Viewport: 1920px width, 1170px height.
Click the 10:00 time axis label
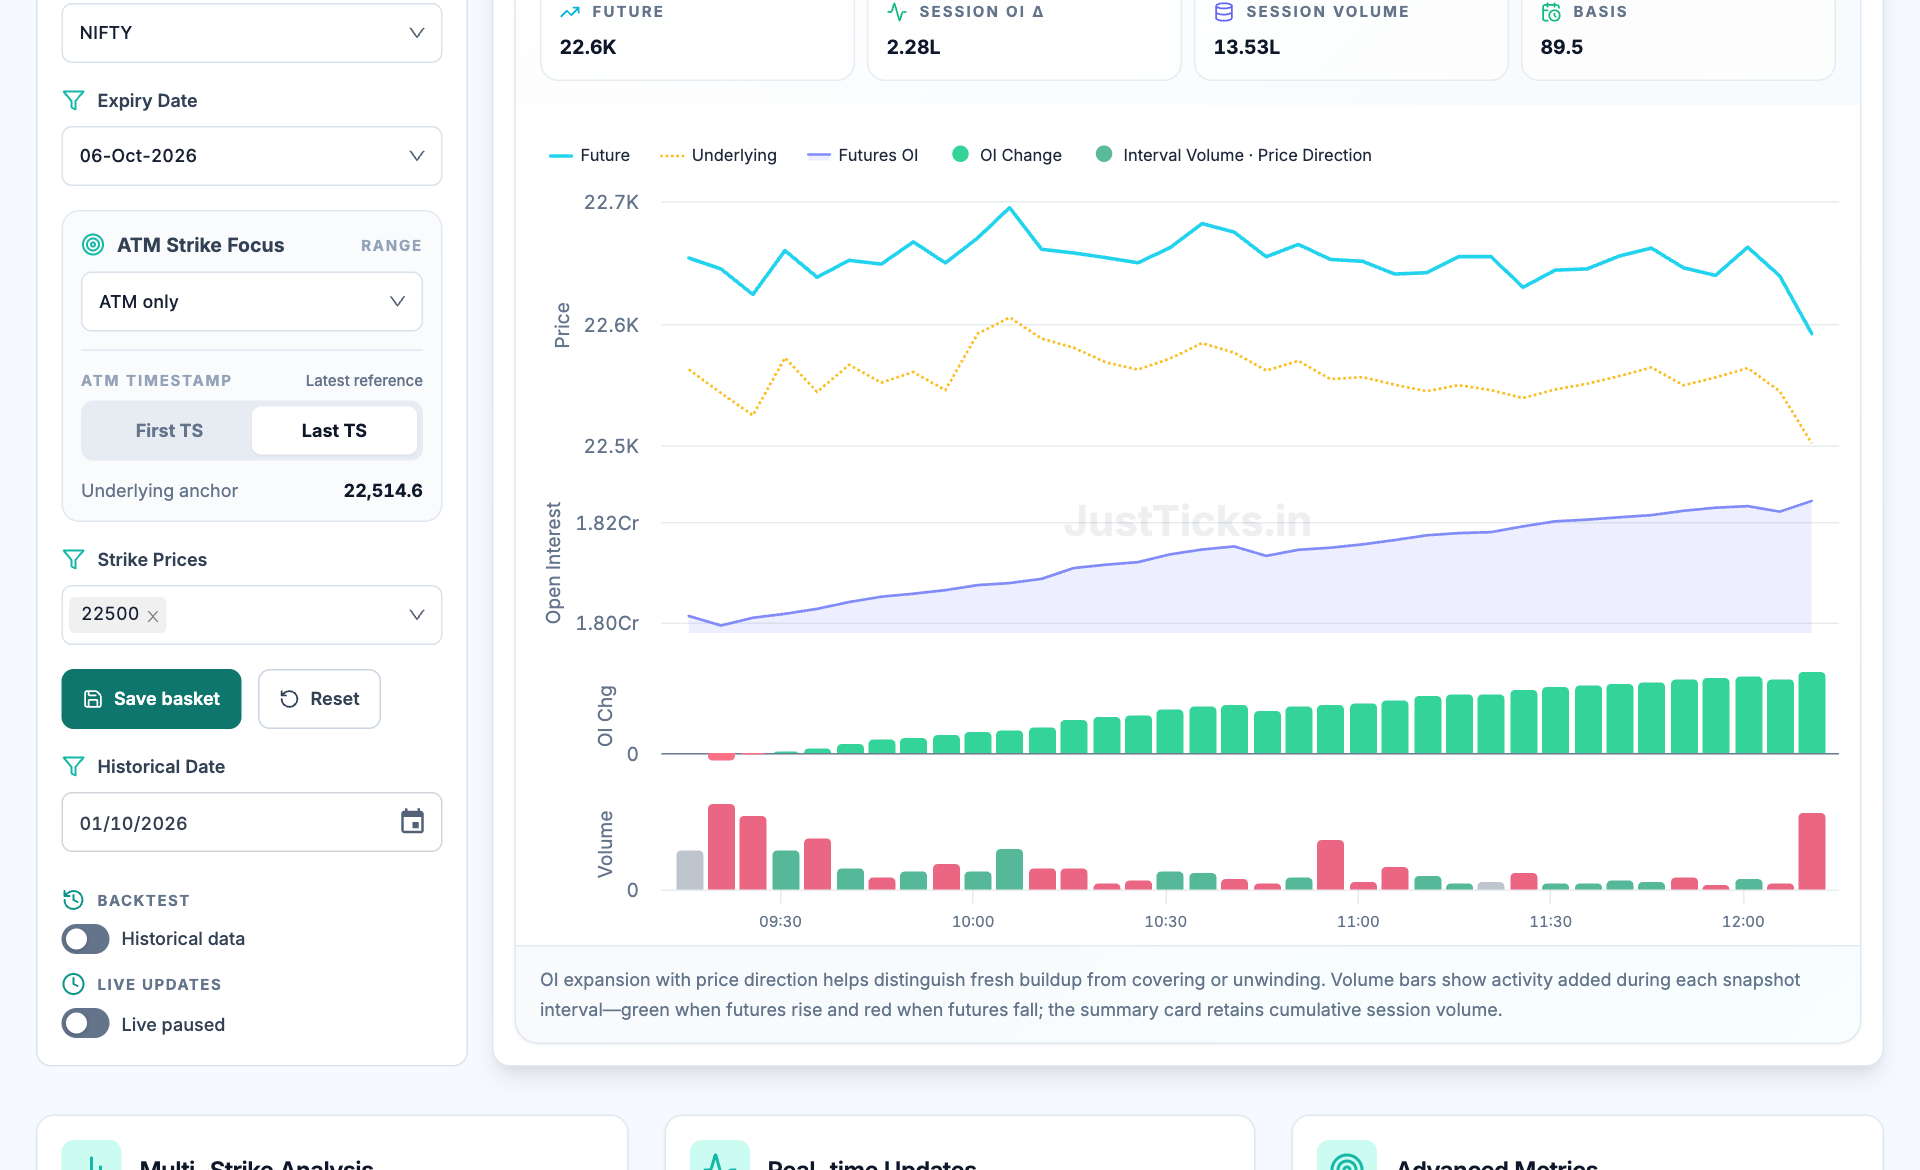pyautogui.click(x=973, y=921)
